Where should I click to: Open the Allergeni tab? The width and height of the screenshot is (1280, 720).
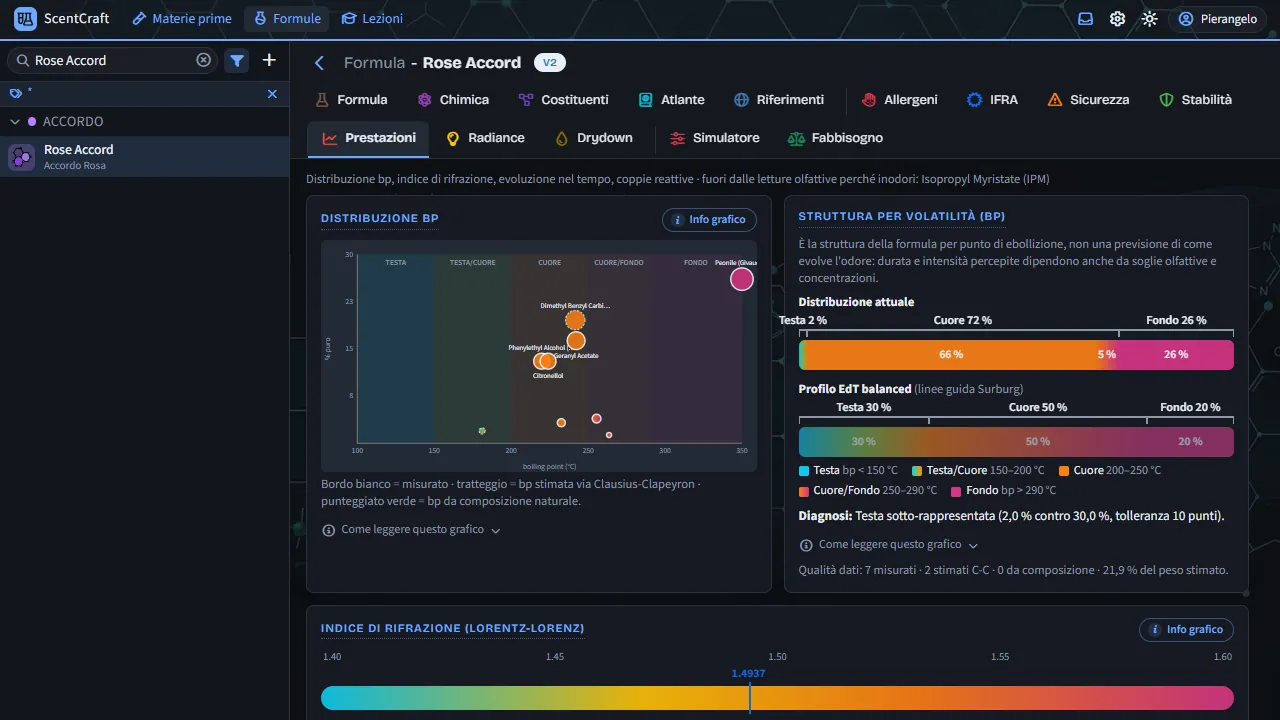[x=899, y=100]
